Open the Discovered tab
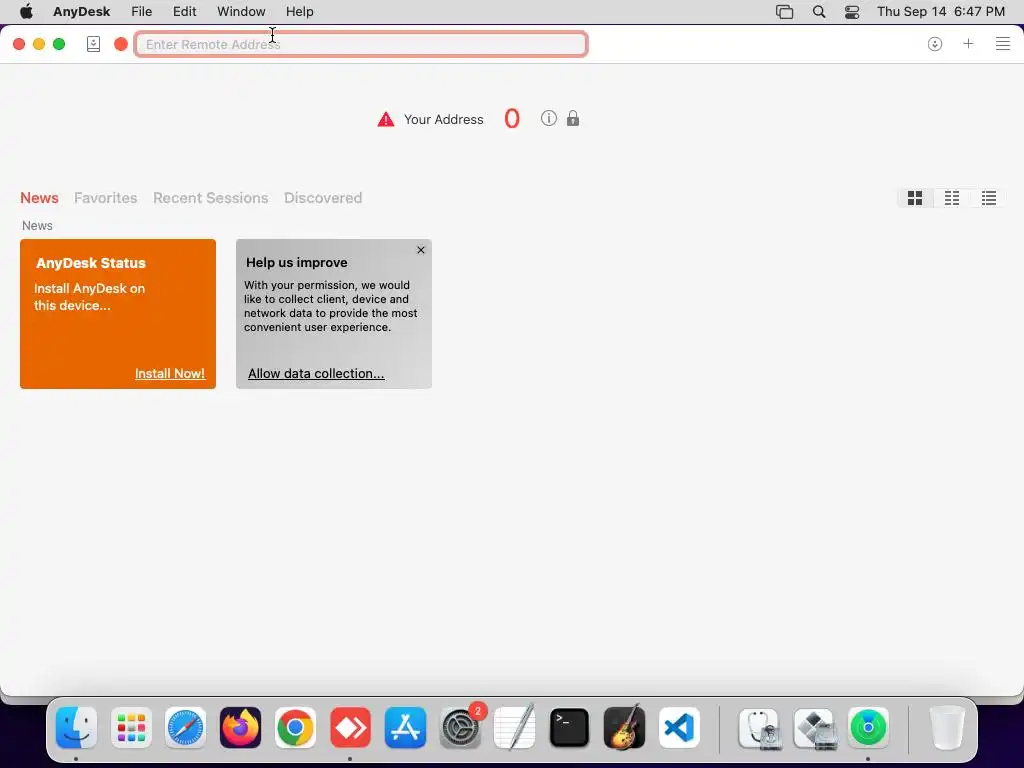Screen dimensions: 1024x768 (x=323, y=198)
